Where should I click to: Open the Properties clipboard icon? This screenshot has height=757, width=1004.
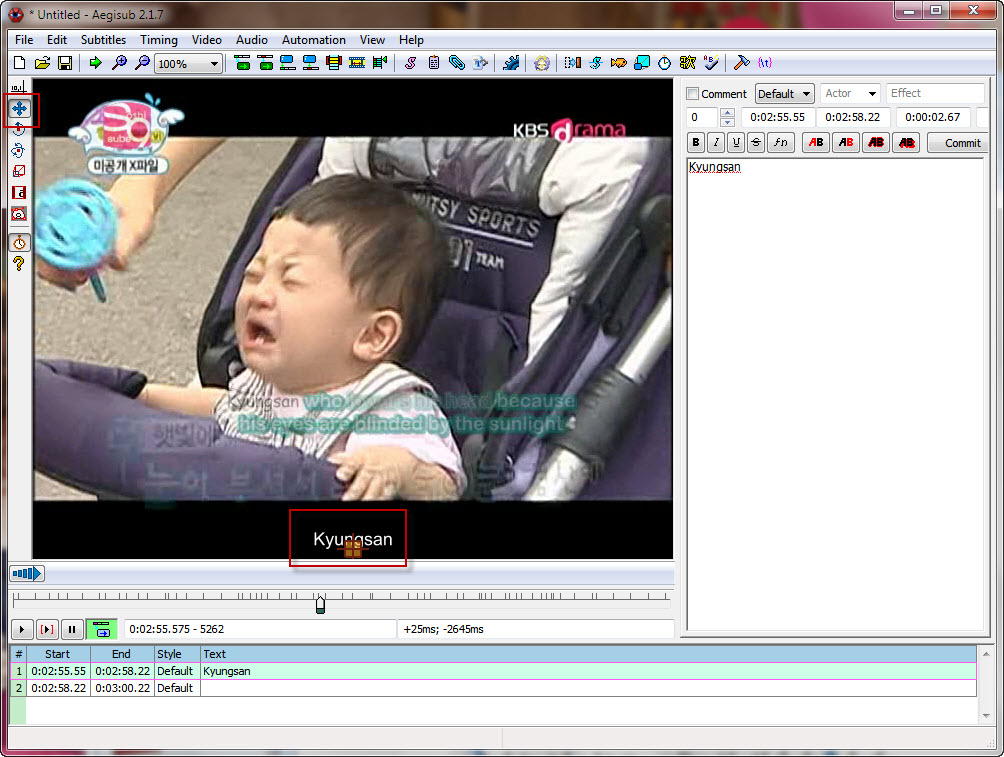pyautogui.click(x=433, y=63)
